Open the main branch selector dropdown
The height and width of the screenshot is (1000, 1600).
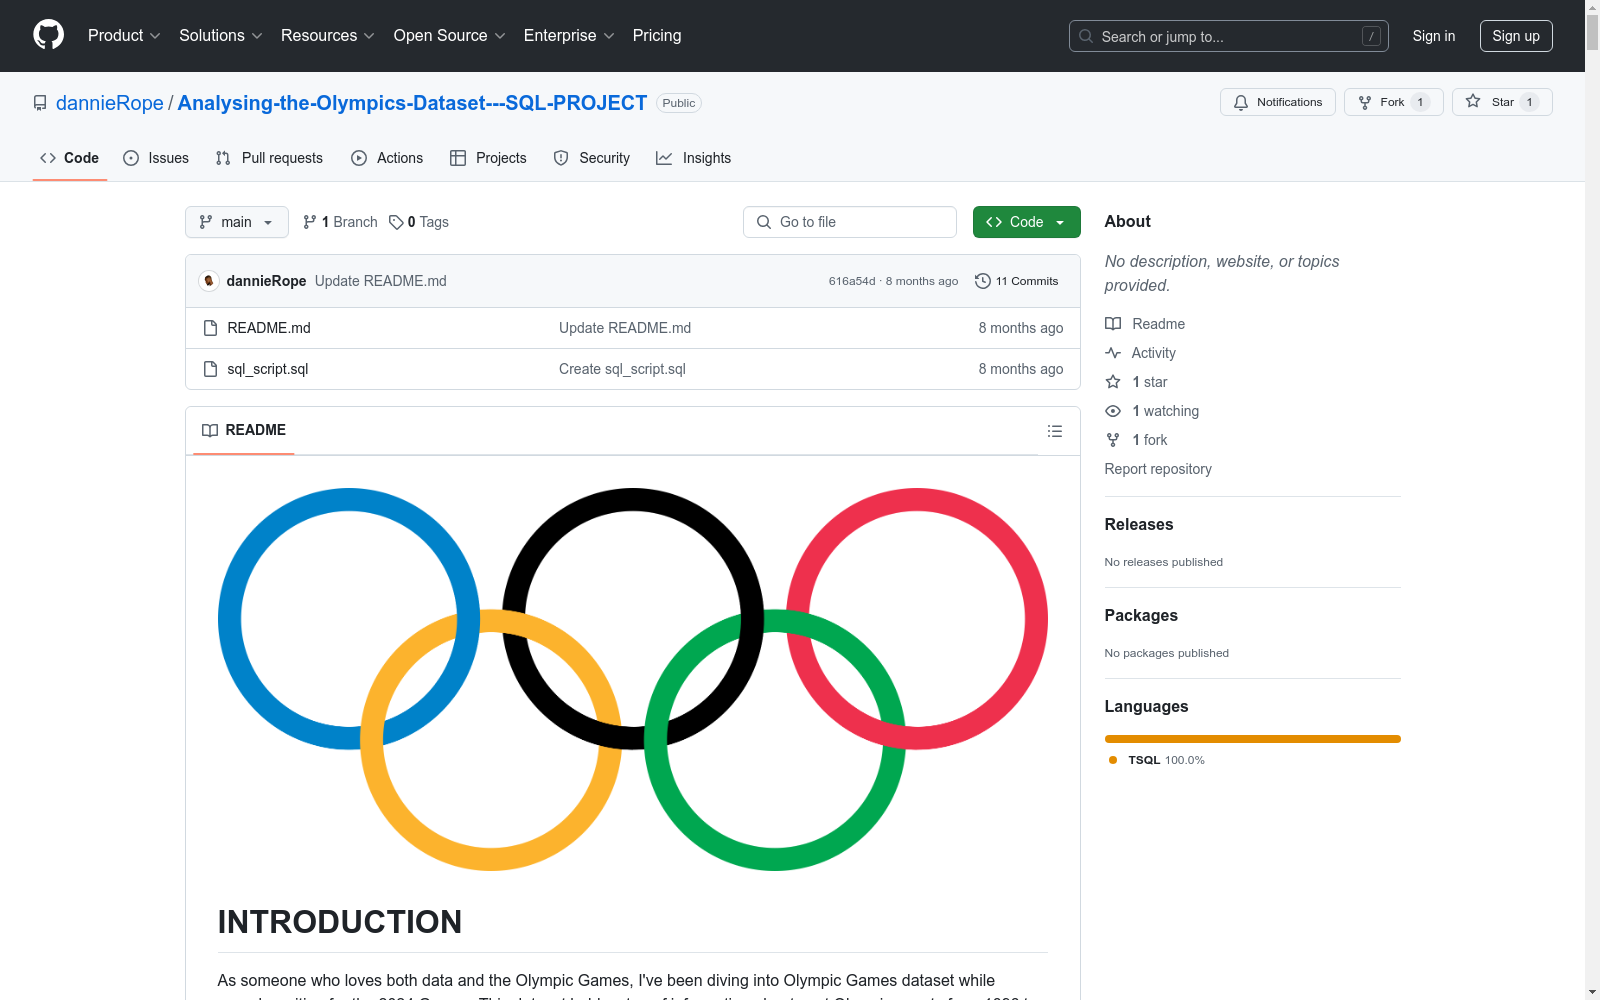click(x=237, y=222)
